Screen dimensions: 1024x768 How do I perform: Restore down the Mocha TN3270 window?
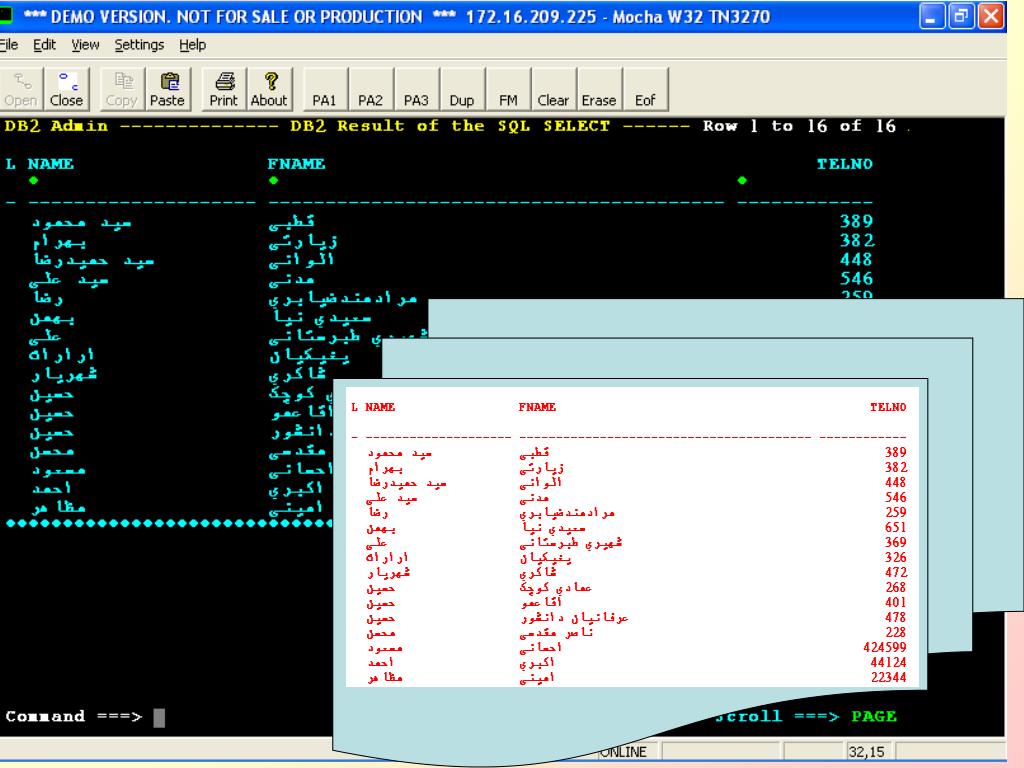click(961, 16)
